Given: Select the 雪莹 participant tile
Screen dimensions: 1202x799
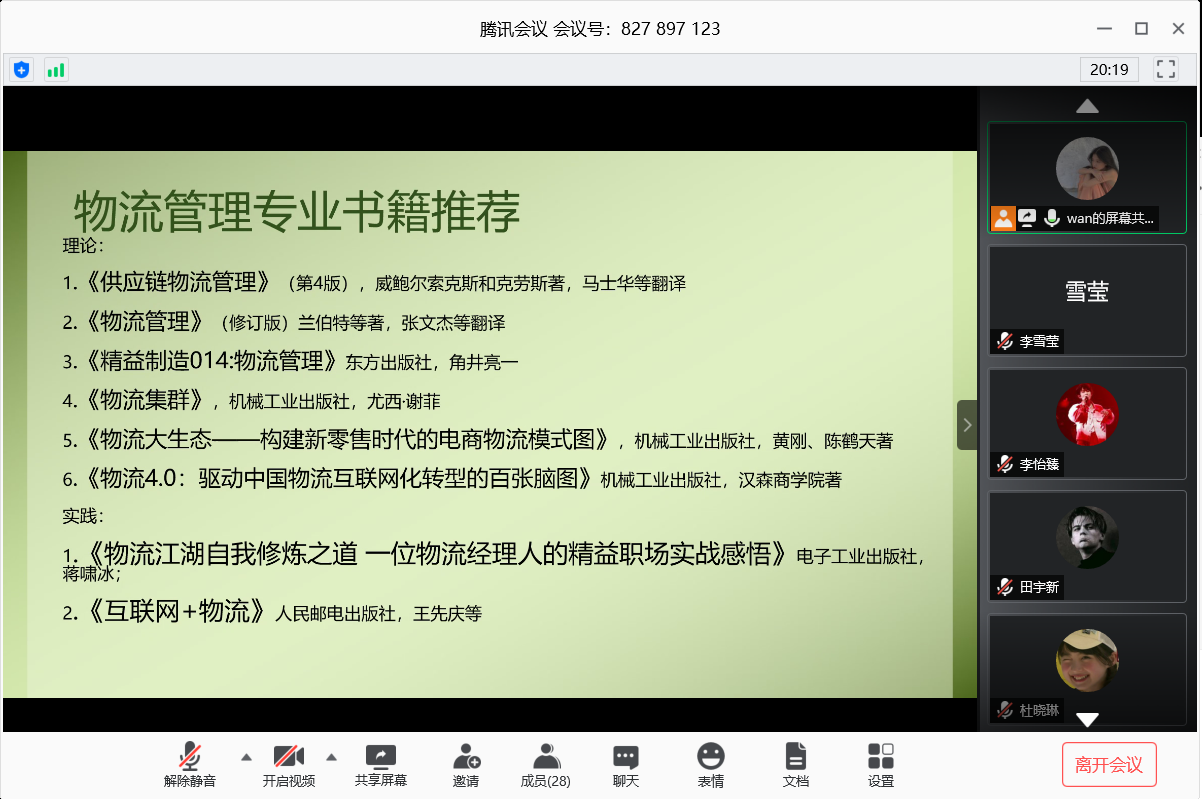Looking at the screenshot, I should 1087,300.
